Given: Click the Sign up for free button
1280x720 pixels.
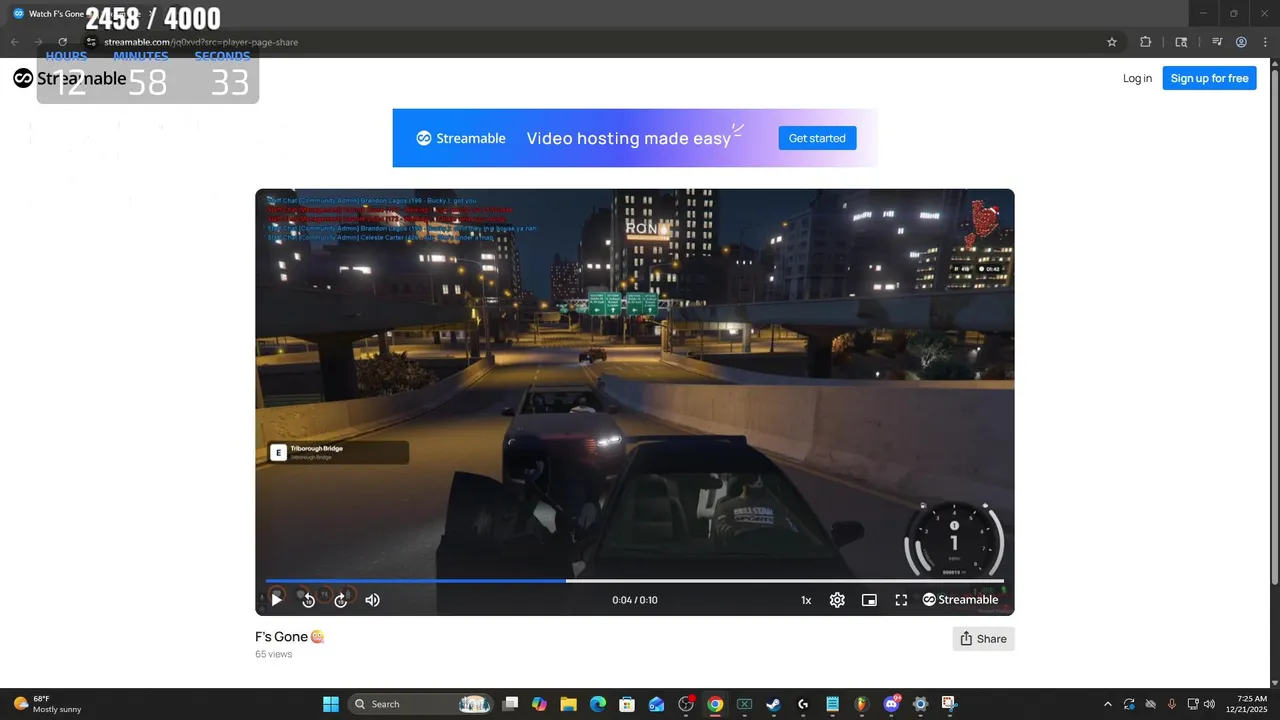Looking at the screenshot, I should point(1209,78).
